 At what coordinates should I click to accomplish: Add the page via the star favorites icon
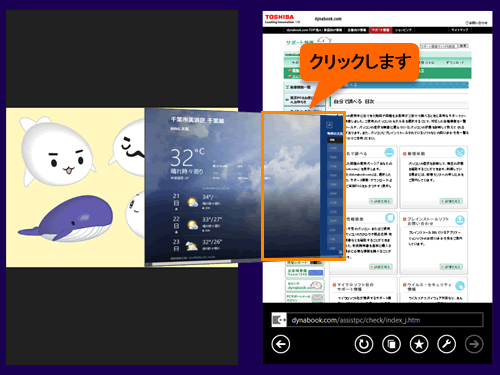[x=419, y=344]
